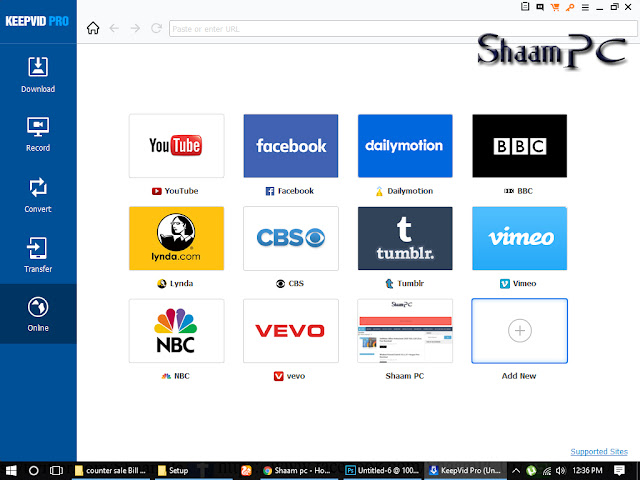The image size is (640, 480).
Task: Open the clipboard notes icon in title bar
Action: click(x=525, y=7)
